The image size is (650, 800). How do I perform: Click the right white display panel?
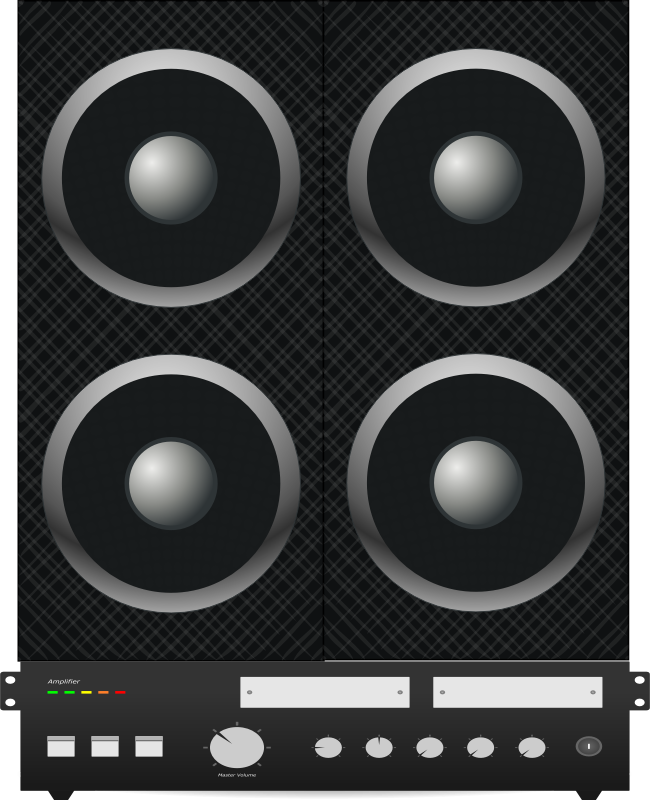point(517,692)
